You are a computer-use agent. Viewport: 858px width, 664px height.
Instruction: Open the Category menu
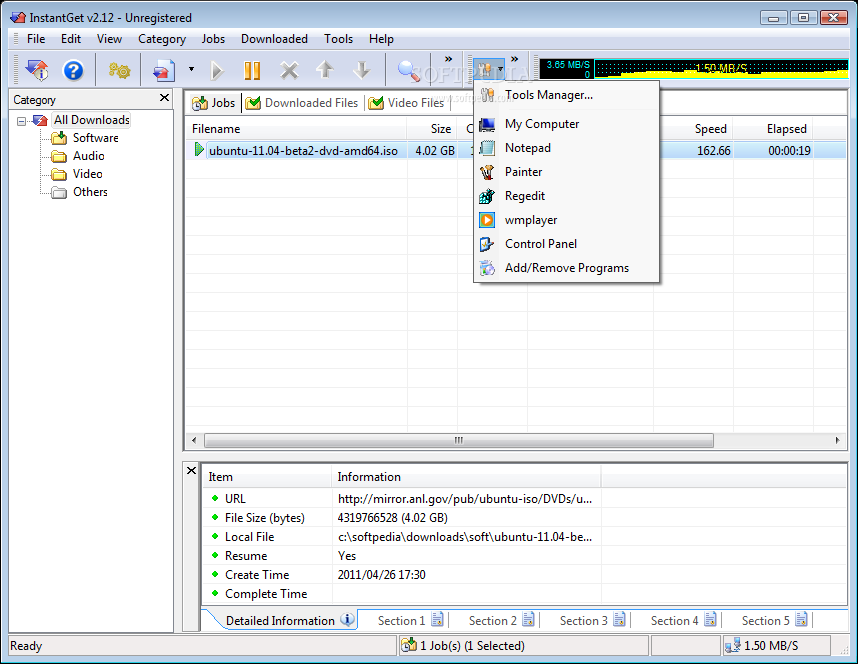point(162,39)
